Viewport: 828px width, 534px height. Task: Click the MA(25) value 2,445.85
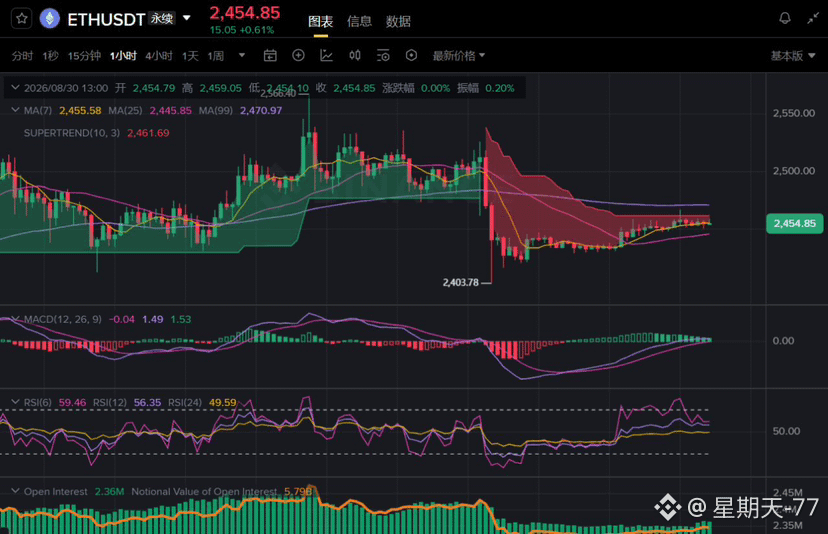(x=171, y=111)
